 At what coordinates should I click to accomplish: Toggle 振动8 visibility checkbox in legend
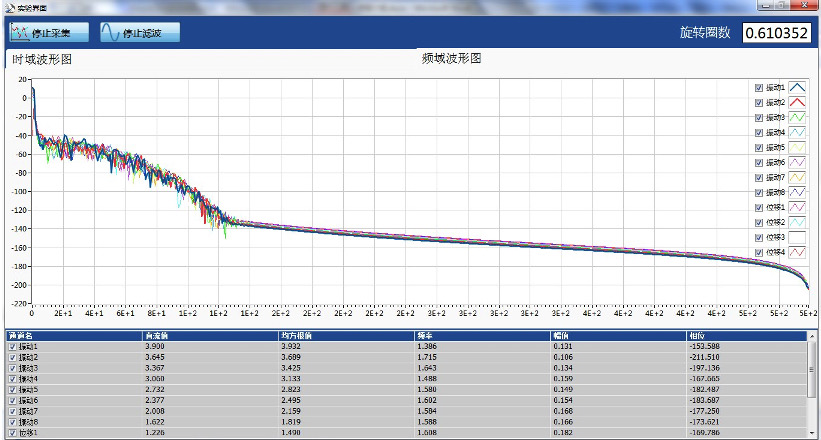tap(759, 192)
